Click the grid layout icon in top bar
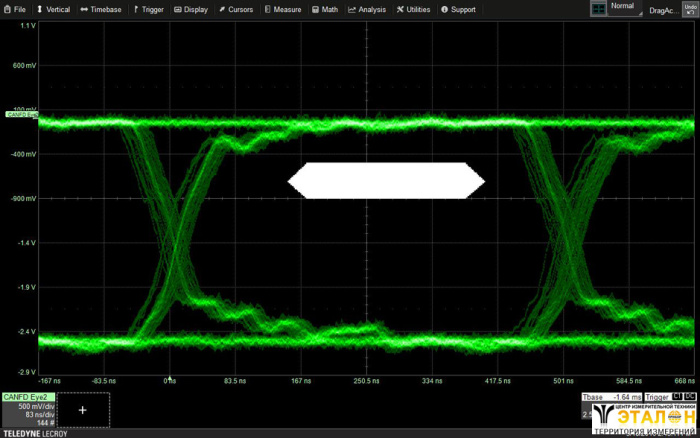Viewport: 700px width, 438px height. coord(598,8)
